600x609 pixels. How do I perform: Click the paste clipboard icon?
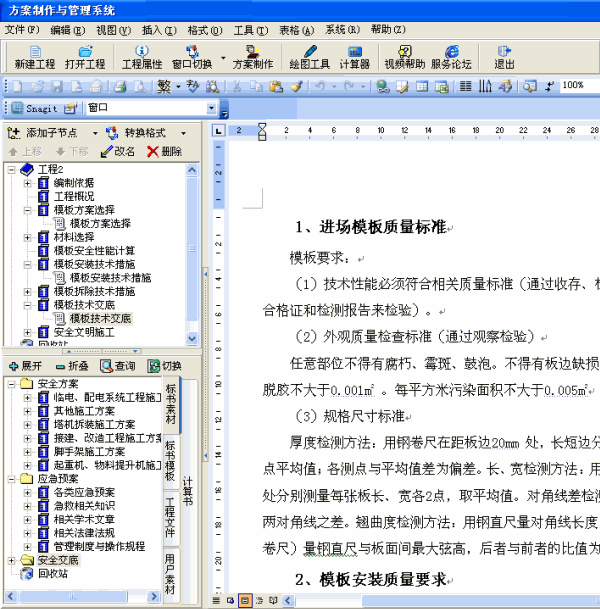pyautogui.click(x=276, y=86)
